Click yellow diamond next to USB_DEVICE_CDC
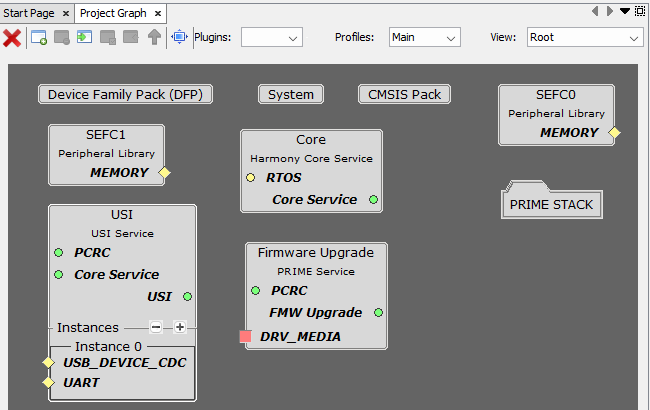Image resolution: width=650 pixels, height=410 pixels. (x=47, y=362)
